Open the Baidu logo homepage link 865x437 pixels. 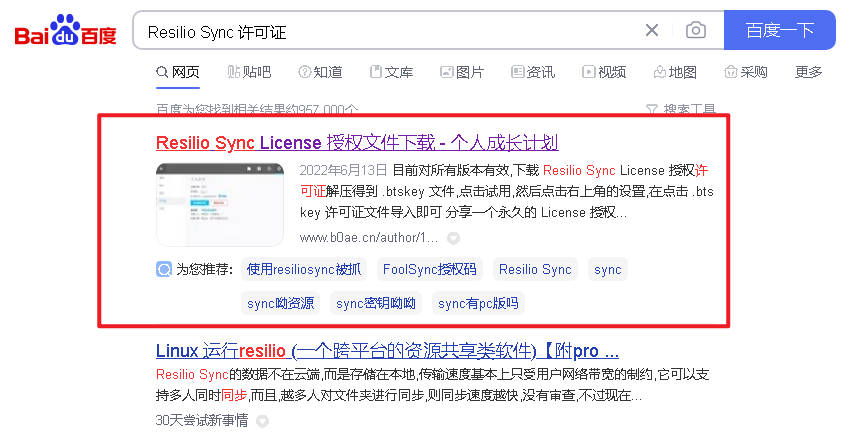pyautogui.click(x=65, y=30)
